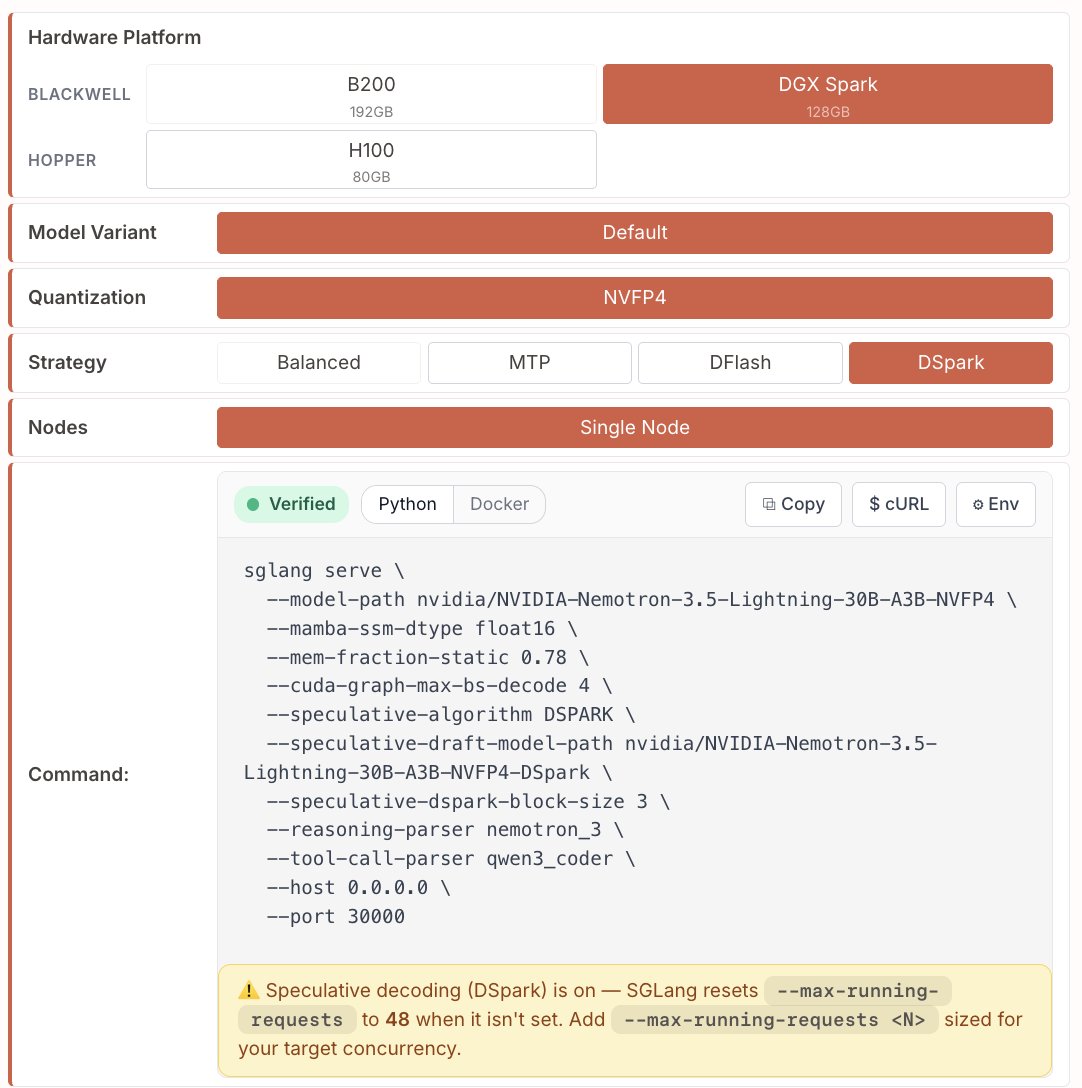The height and width of the screenshot is (1088, 1082).
Task: Click the Hardware Platform heading
Action: click(115, 37)
